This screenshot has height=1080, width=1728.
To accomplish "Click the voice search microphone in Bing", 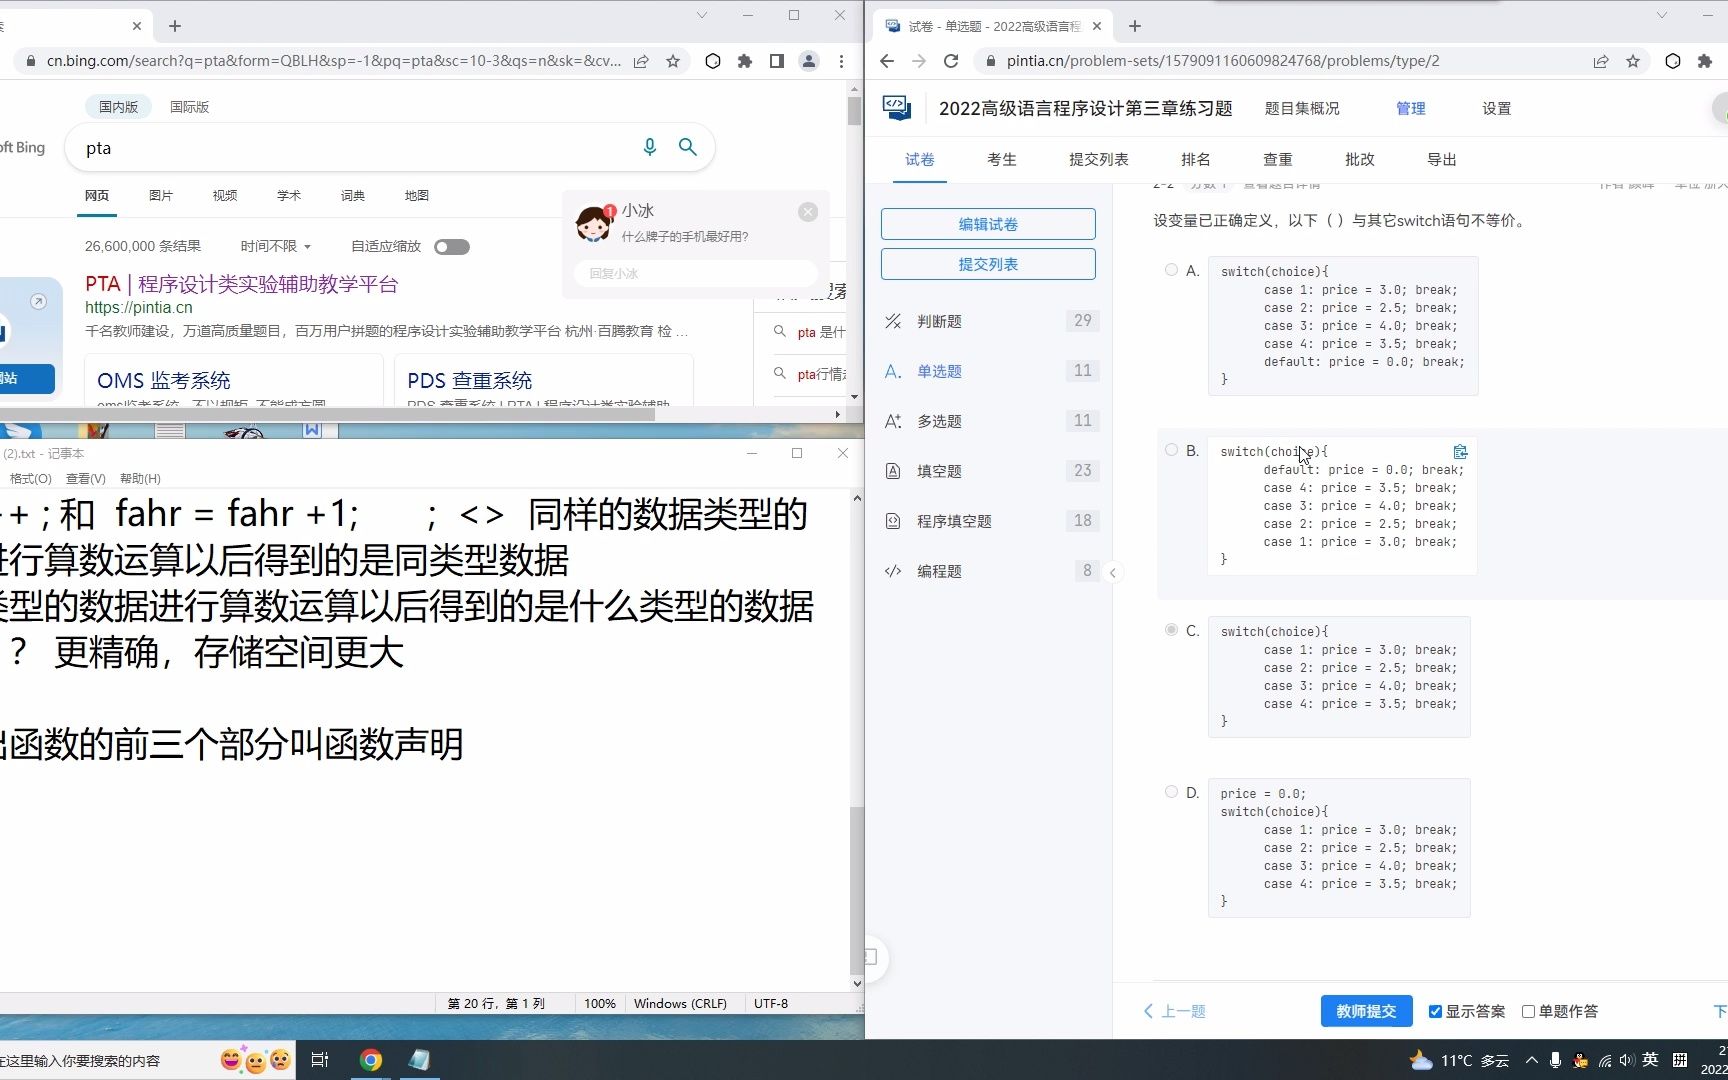I will pyautogui.click(x=649, y=146).
